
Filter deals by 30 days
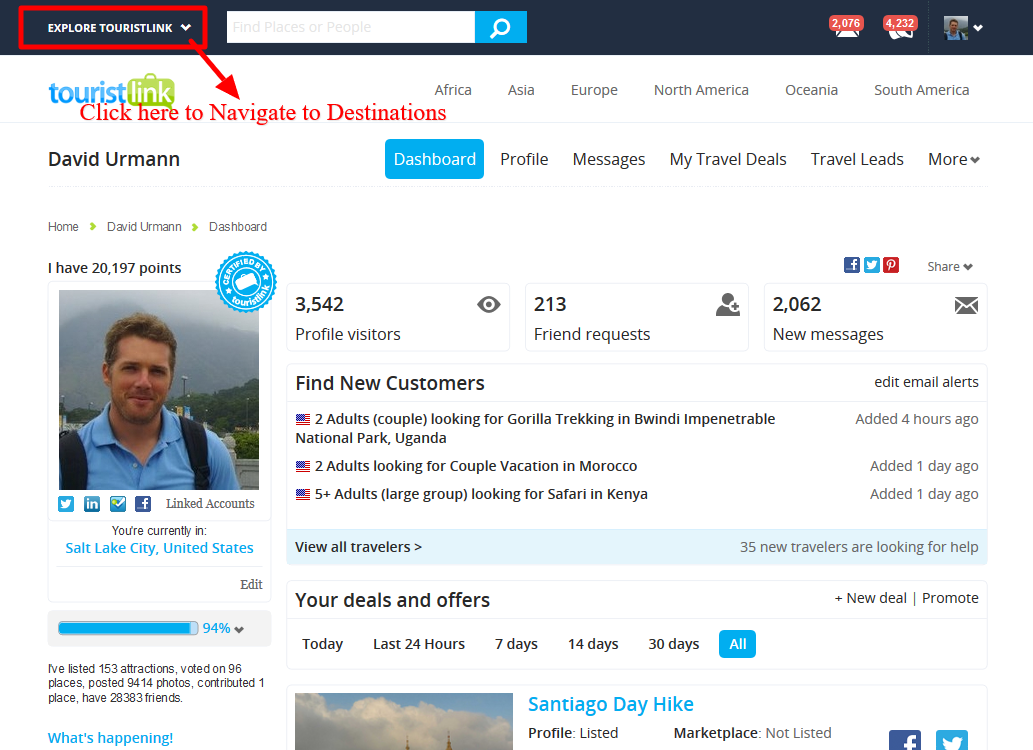(x=674, y=644)
